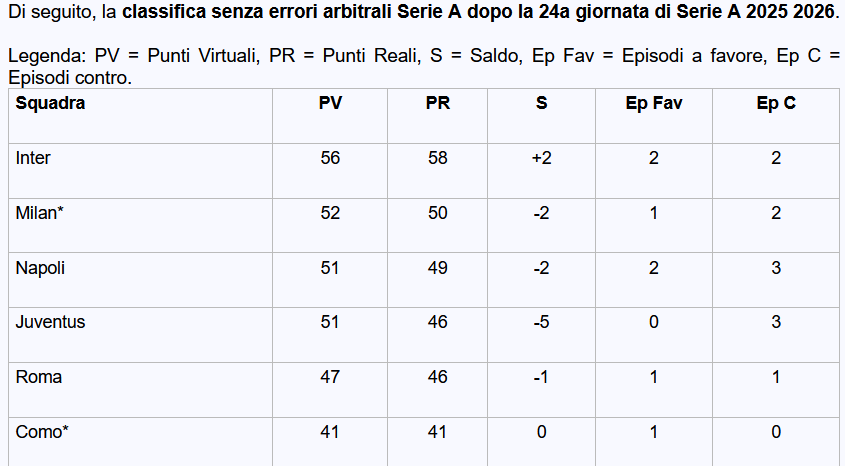Screen dimensions: 845x466
Task: Click the S column header
Action: pos(542,103)
